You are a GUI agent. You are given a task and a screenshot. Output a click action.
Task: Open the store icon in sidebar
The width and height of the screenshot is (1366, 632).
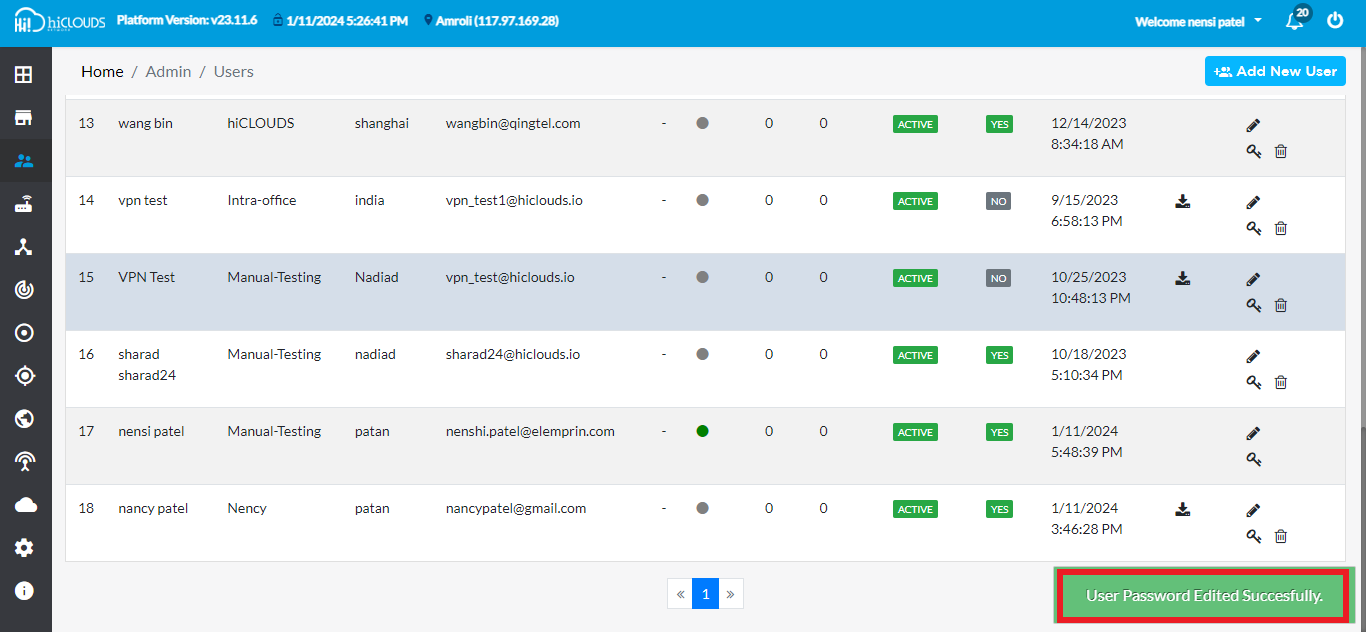[24, 118]
